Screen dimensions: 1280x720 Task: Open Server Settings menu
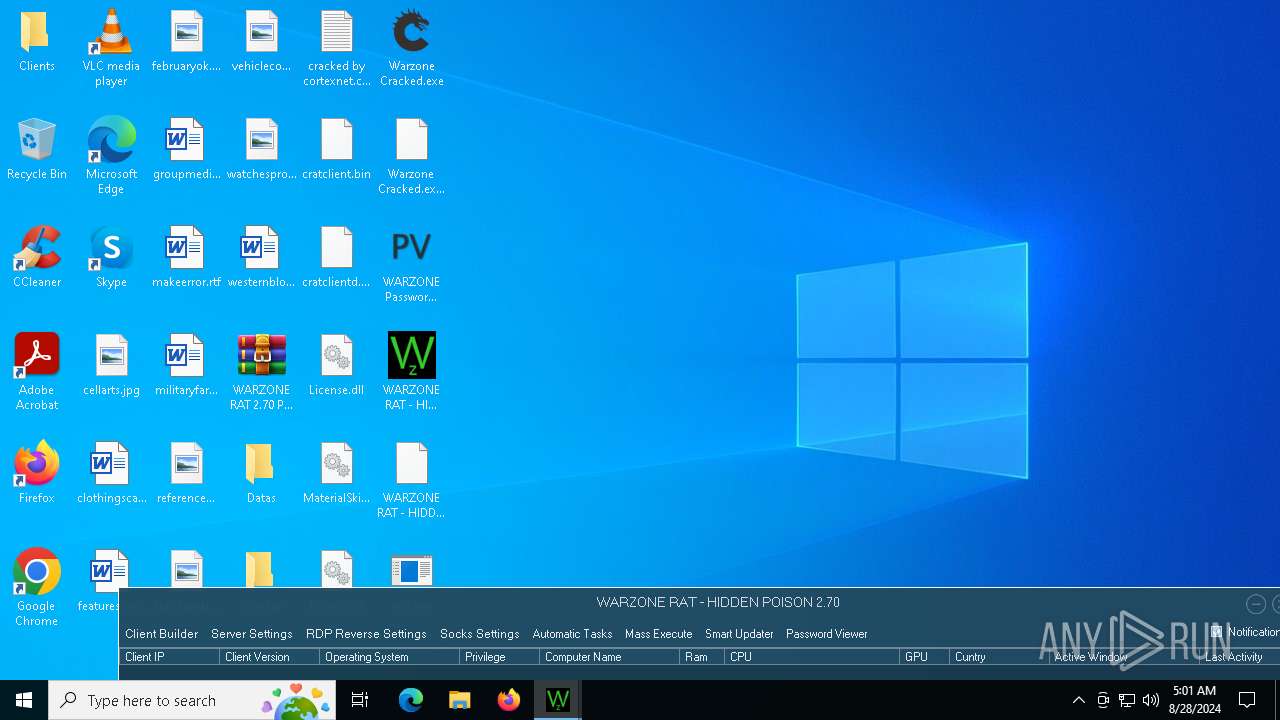[x=251, y=634]
